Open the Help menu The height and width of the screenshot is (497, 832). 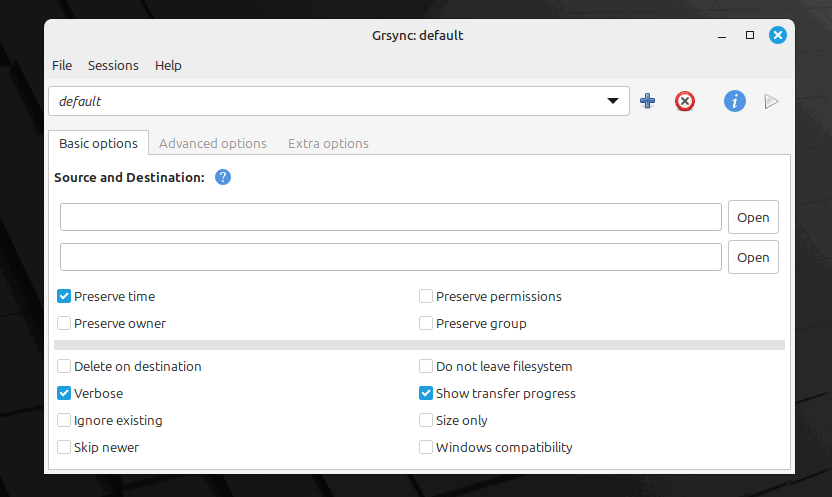pyautogui.click(x=168, y=65)
